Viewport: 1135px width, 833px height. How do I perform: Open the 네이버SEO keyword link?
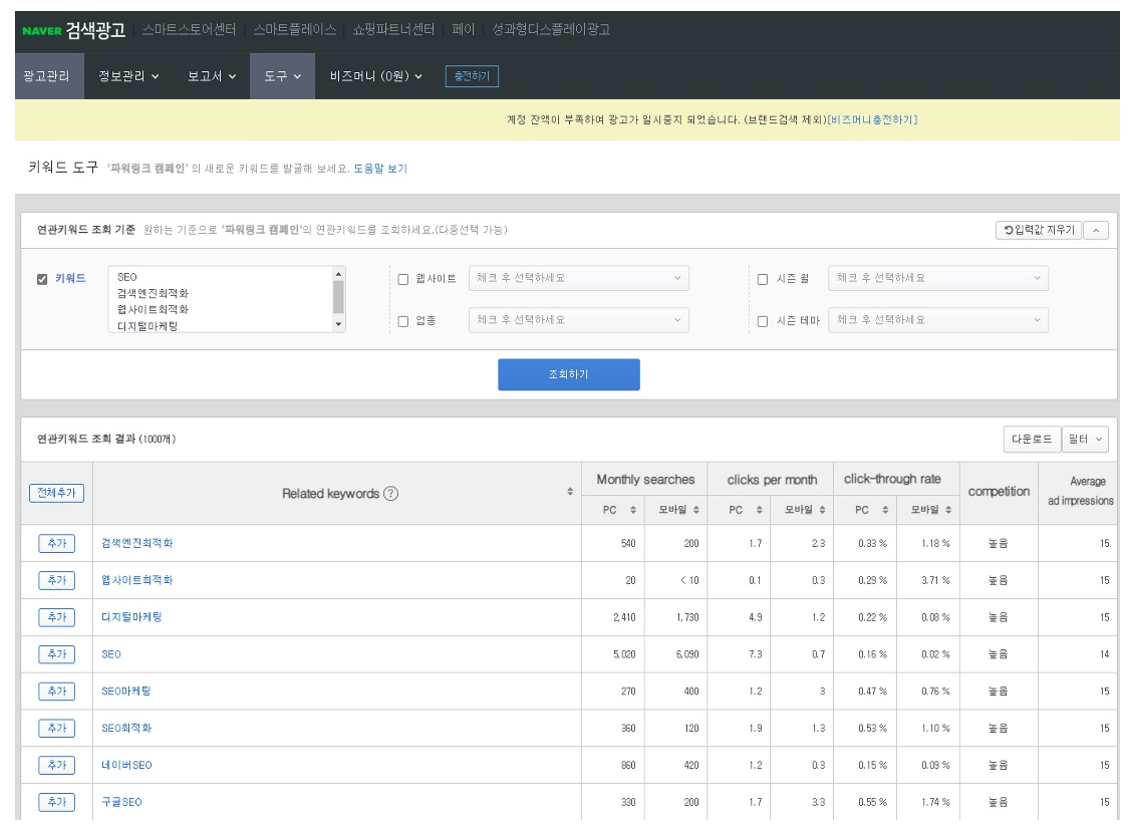pos(127,765)
